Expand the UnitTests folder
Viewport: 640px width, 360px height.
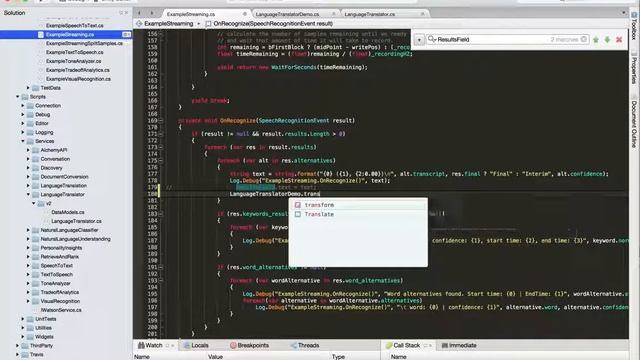23,319
